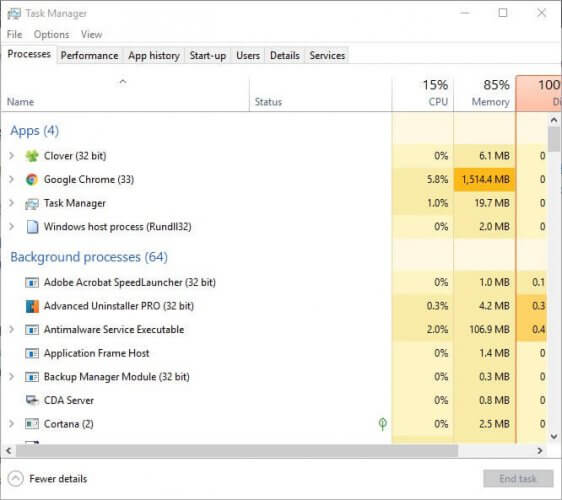The image size is (562, 500).
Task: Click the End task button
Action: [518, 478]
